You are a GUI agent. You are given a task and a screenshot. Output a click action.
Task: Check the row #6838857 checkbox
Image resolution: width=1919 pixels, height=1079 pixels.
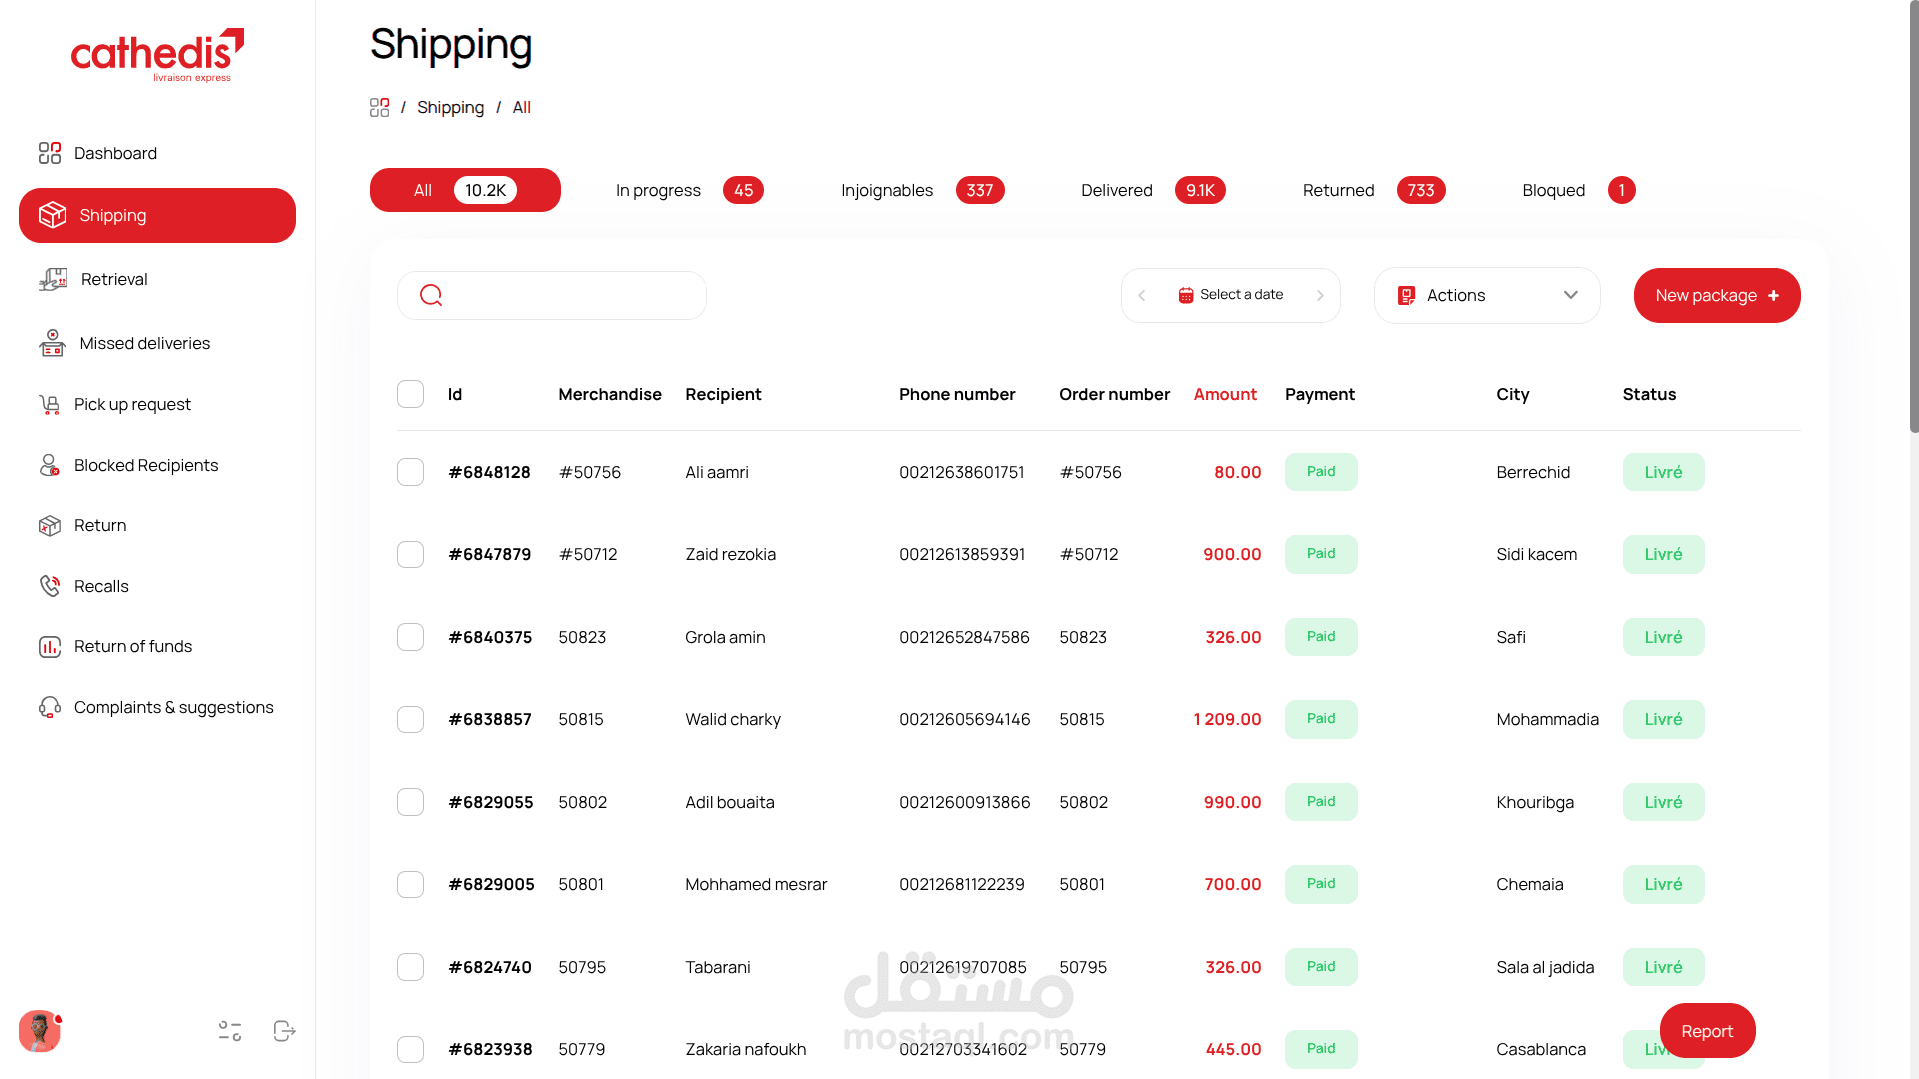(410, 719)
